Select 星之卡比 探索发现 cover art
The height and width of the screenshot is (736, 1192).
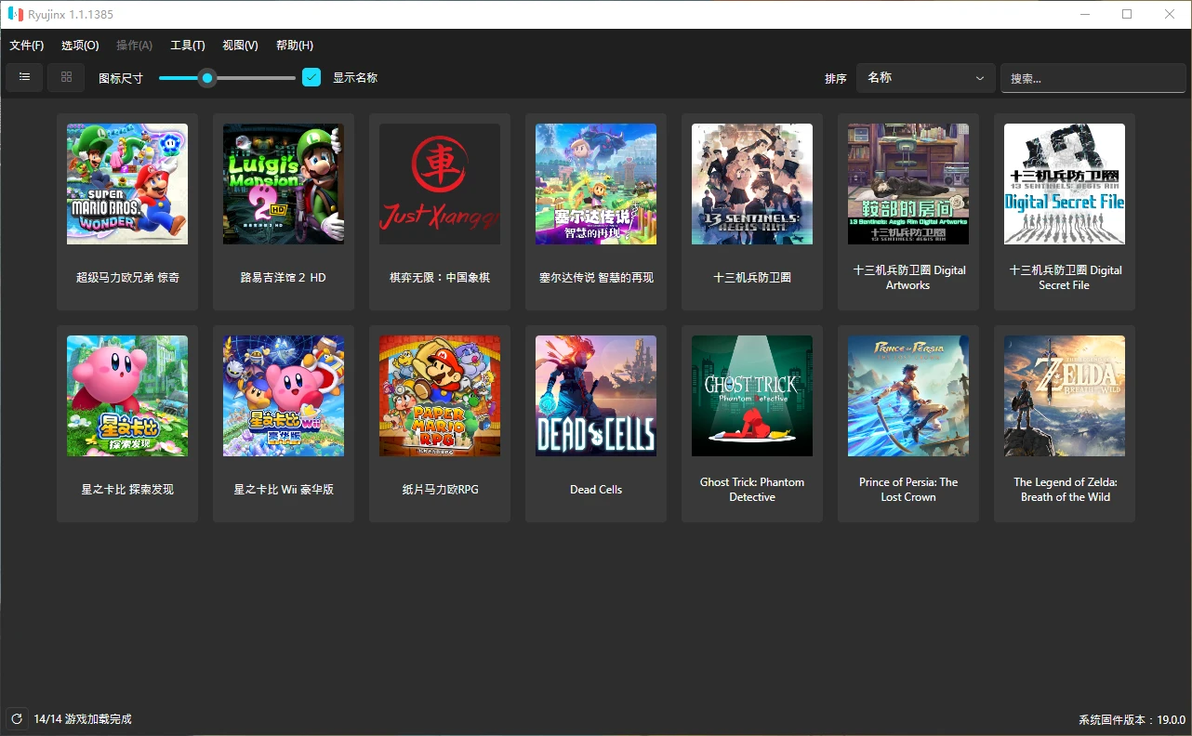click(x=127, y=396)
